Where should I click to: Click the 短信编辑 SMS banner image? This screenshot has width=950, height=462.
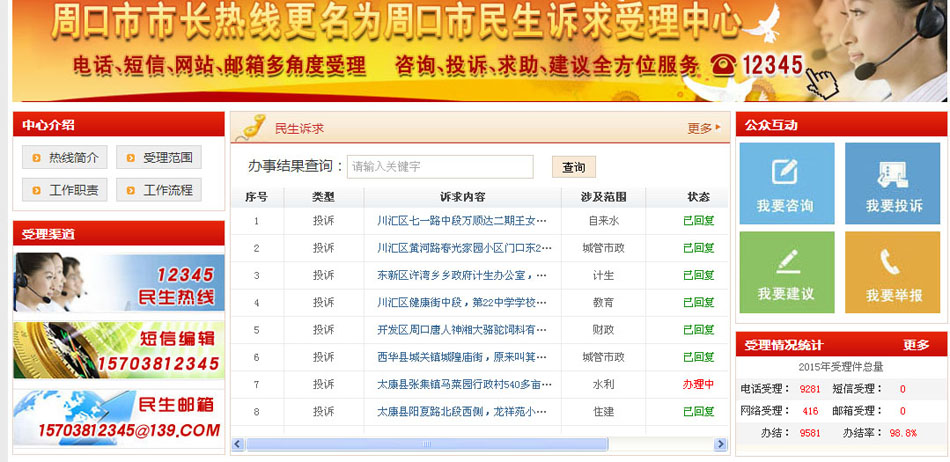119,350
